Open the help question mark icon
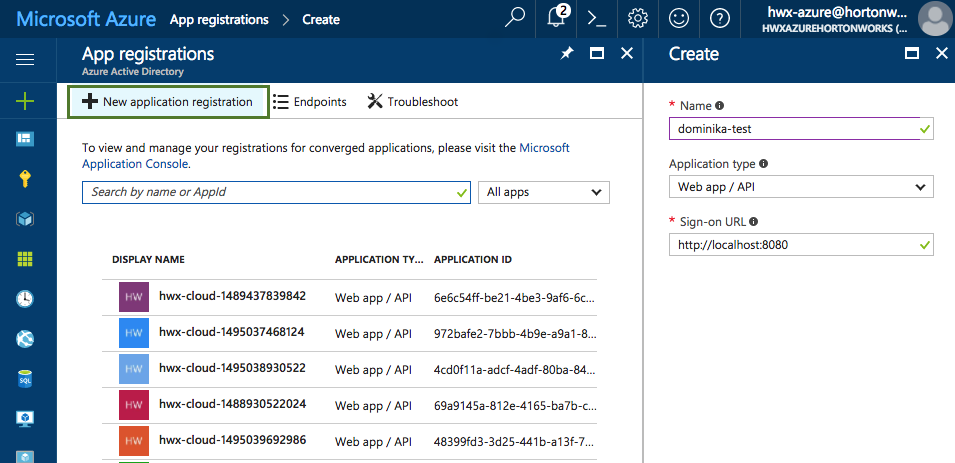The height and width of the screenshot is (463, 955). pyautogui.click(x=719, y=18)
